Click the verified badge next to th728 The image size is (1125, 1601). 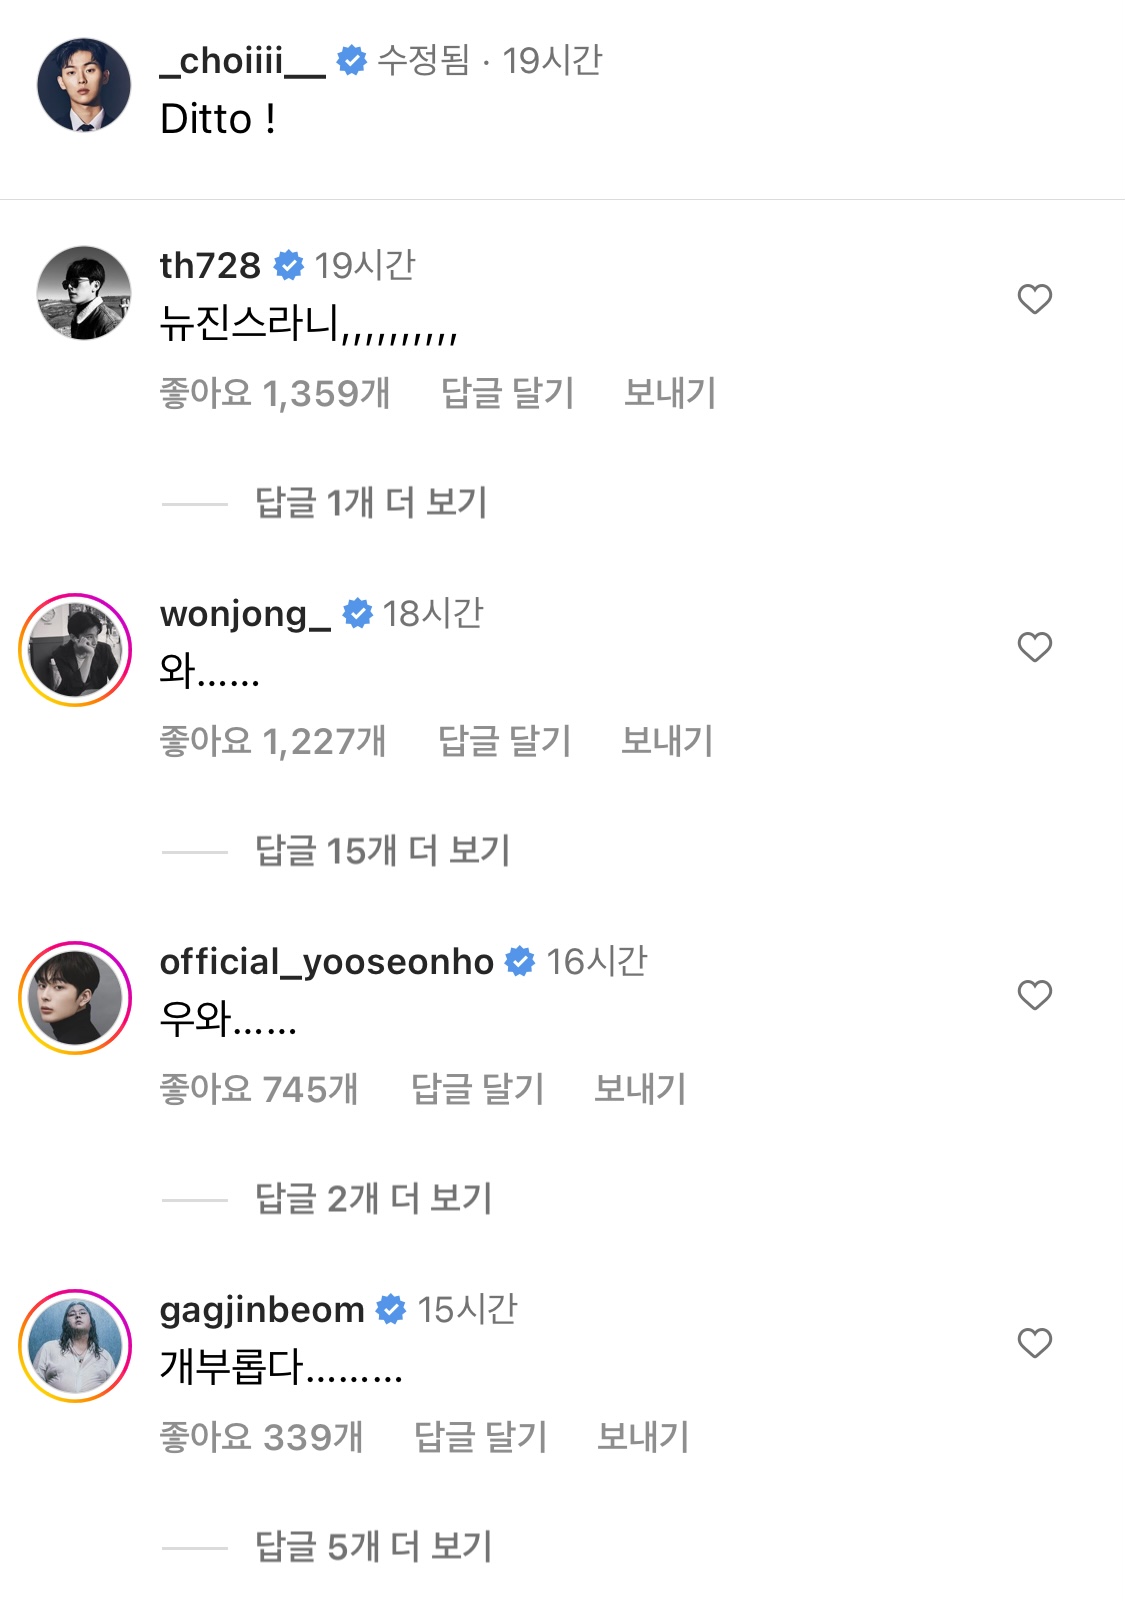tap(289, 264)
